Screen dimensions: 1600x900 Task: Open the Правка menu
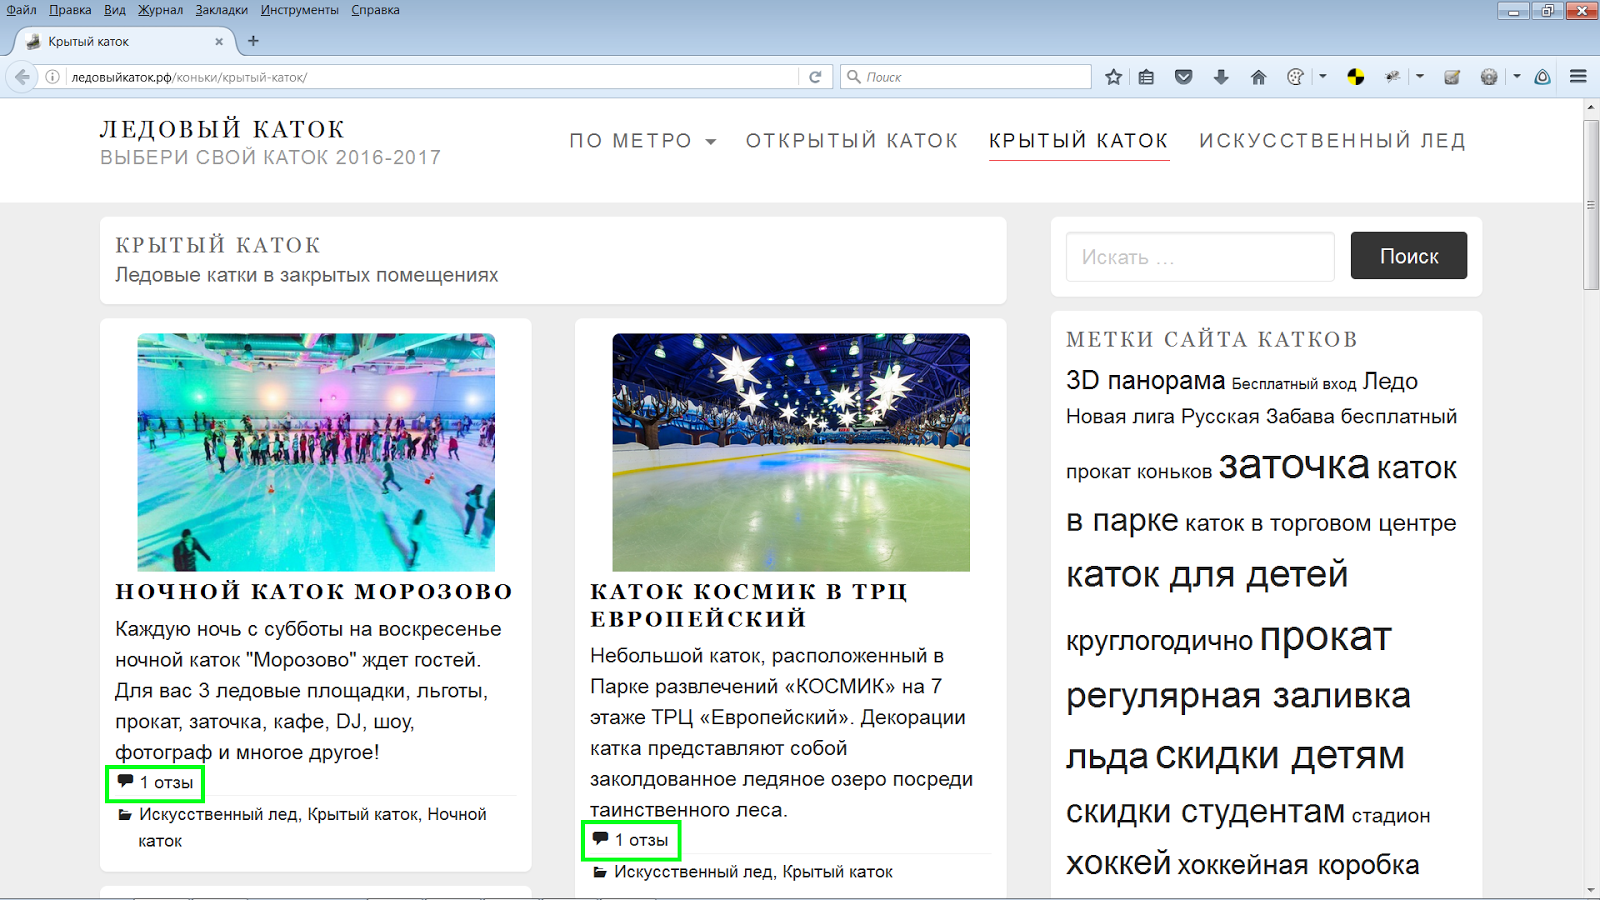pyautogui.click(x=70, y=10)
